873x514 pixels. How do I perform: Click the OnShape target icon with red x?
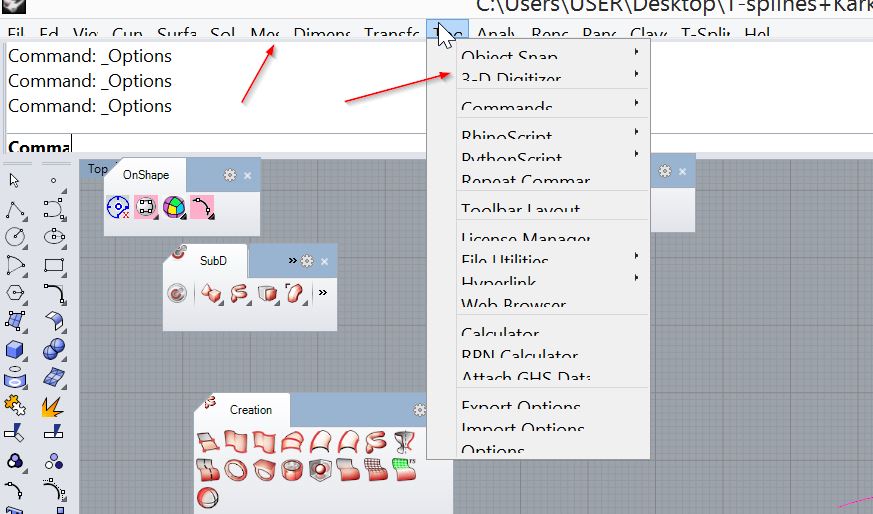[118, 207]
